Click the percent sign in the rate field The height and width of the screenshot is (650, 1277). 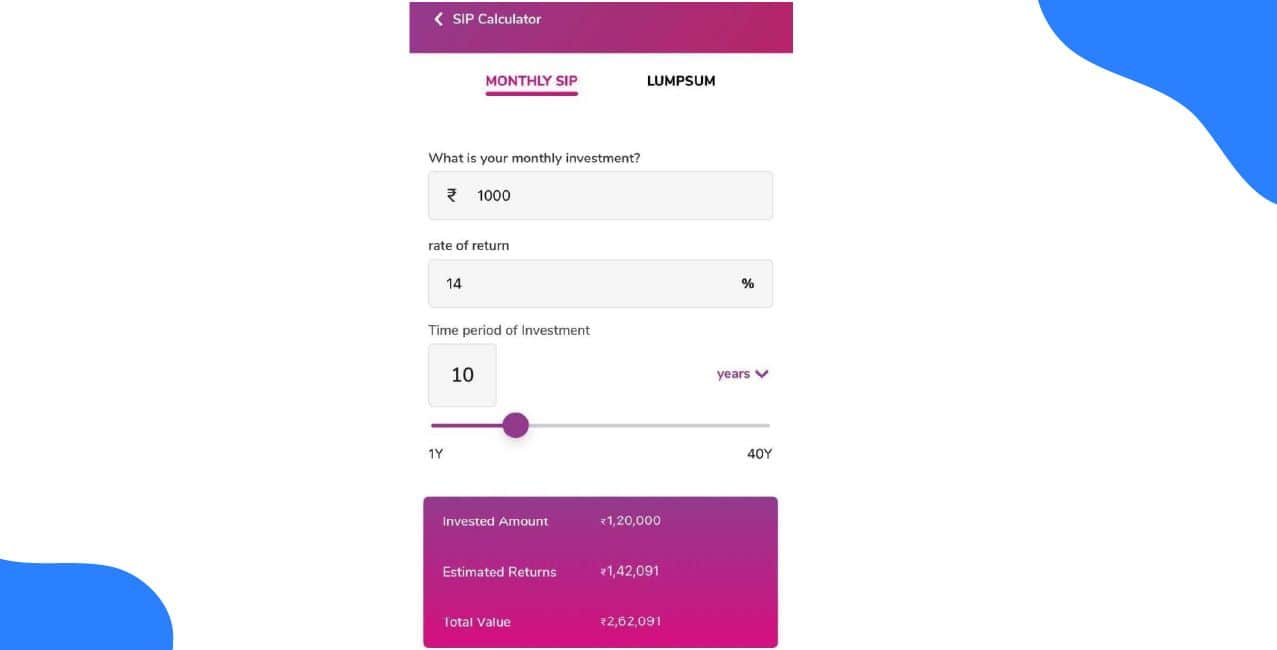coord(747,284)
